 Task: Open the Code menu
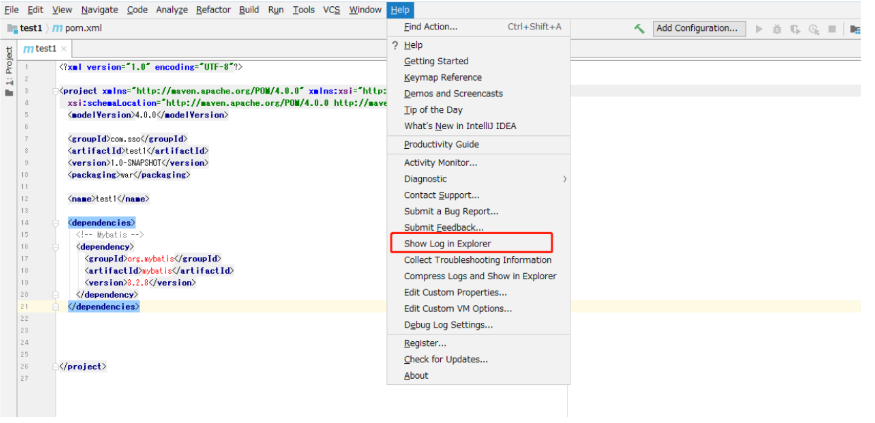click(137, 9)
